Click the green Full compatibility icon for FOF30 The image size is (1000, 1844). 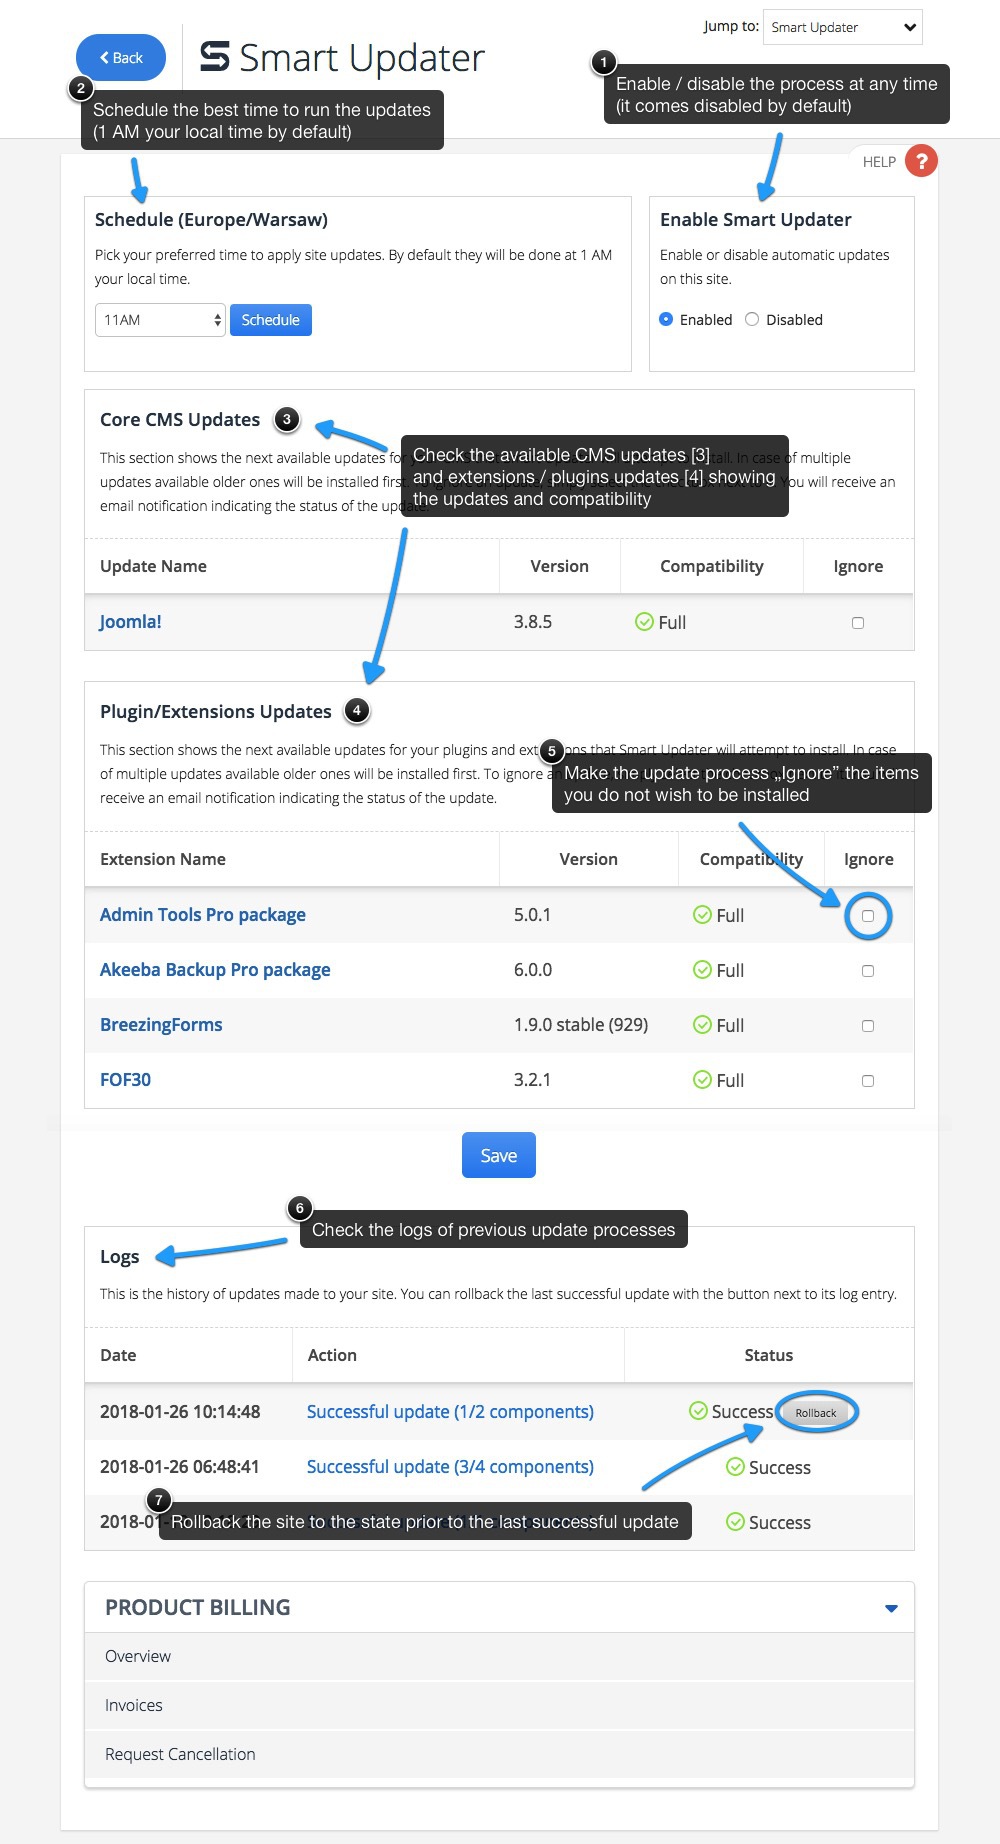[x=702, y=1080]
